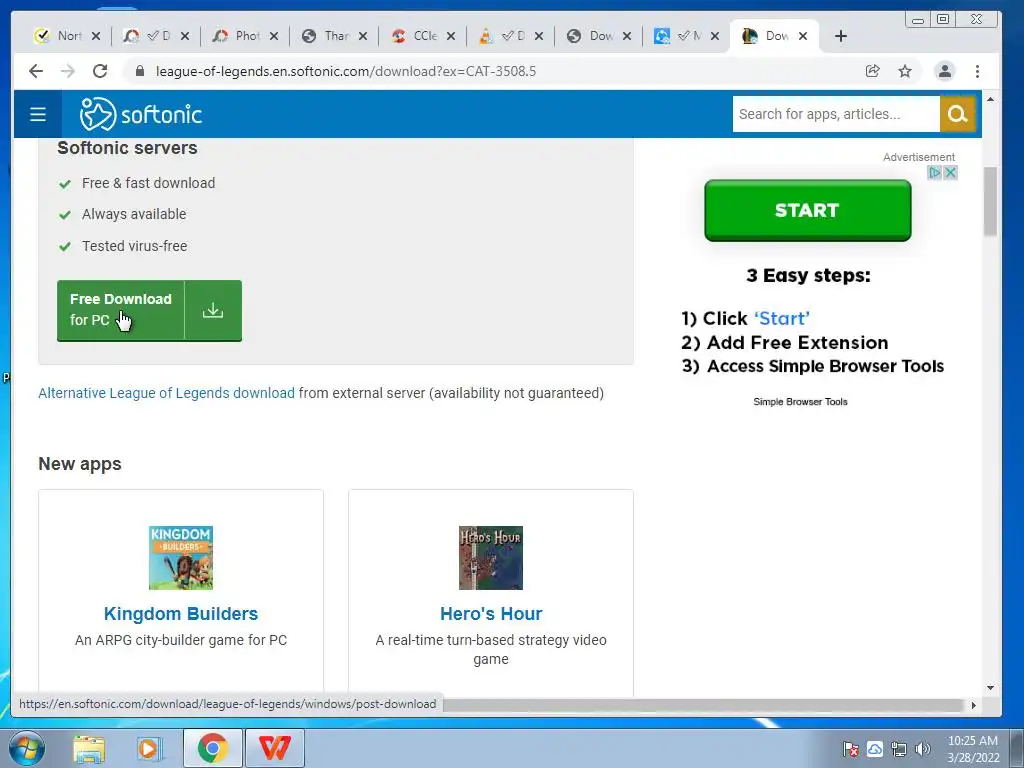Close the advertisement with X icon
Screen dimensions: 1024x768
951,172
